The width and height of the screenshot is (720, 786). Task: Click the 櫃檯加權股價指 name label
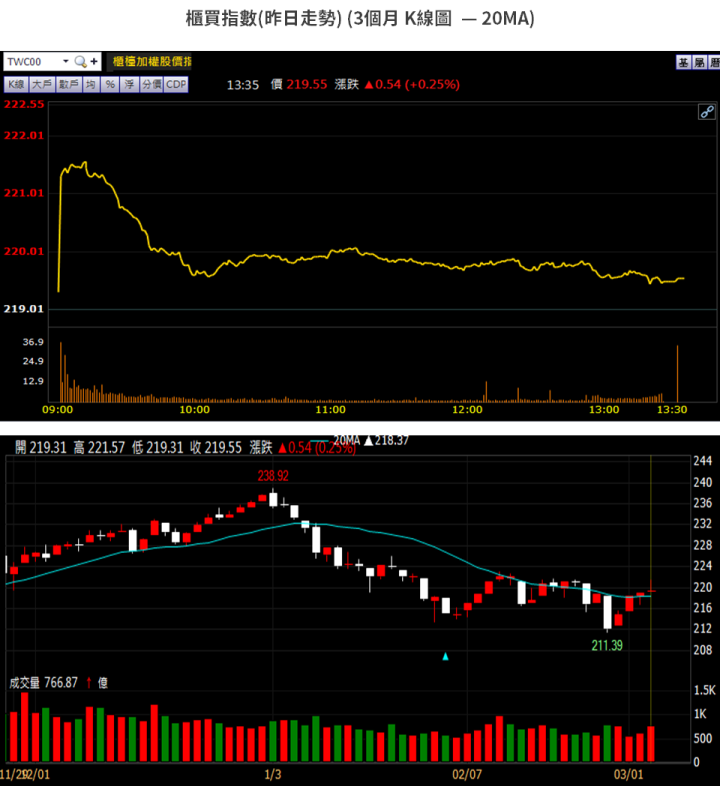click(151, 62)
